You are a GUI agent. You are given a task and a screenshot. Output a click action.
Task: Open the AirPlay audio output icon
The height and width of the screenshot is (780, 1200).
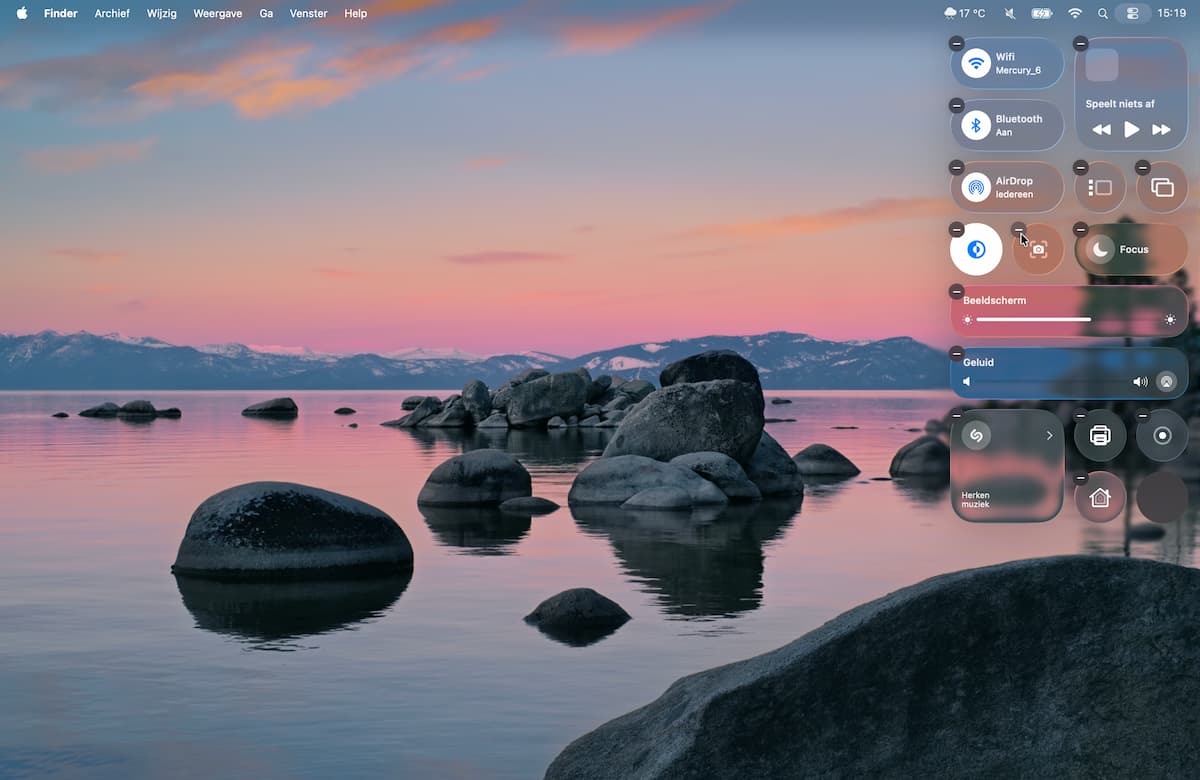coord(1166,381)
